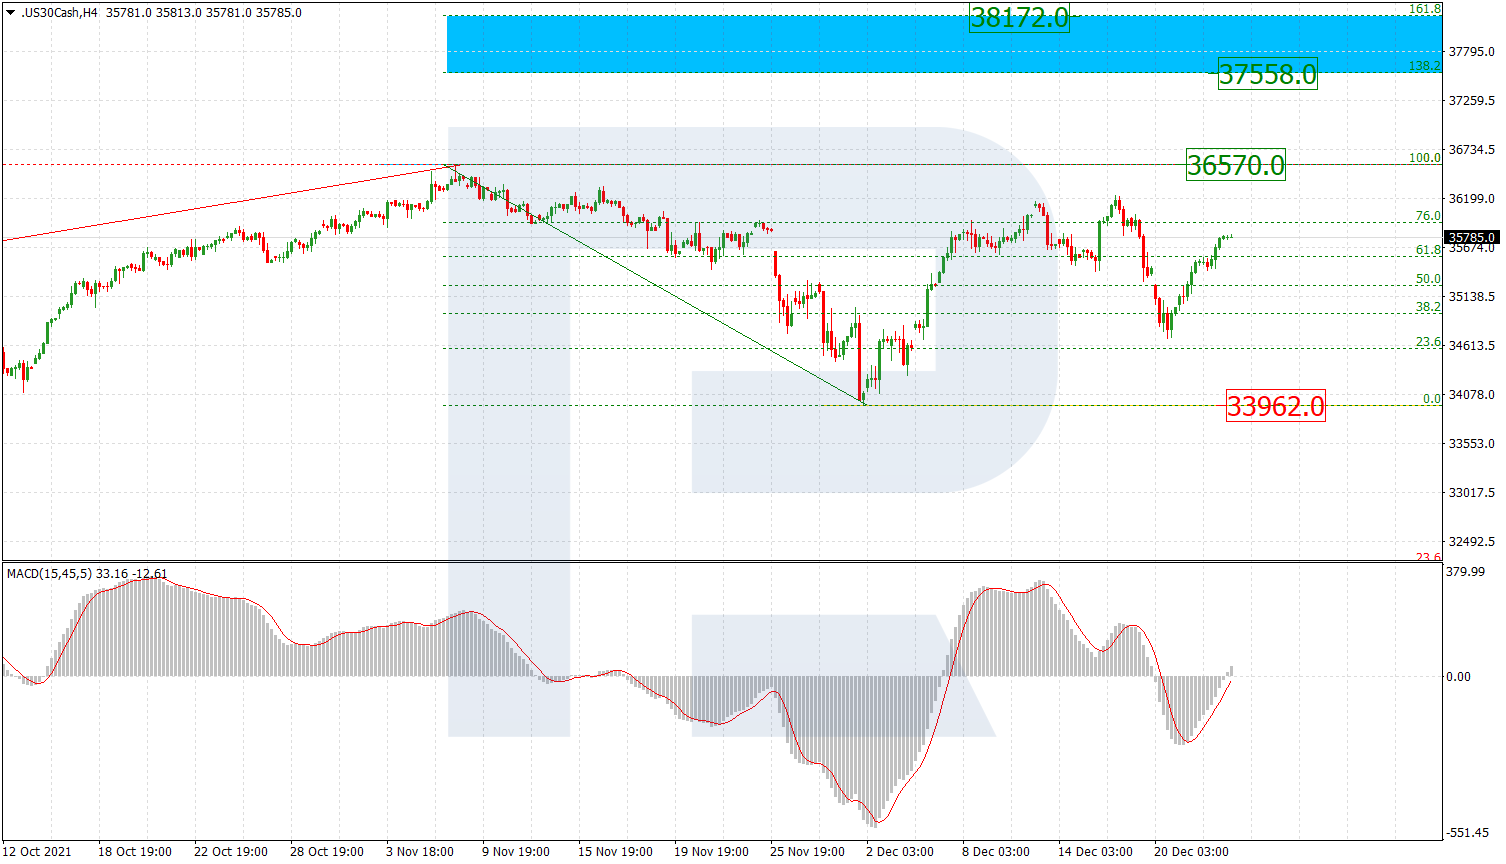
Task: Select the Fibonacci 61.8 level label
Action: pos(1428,250)
